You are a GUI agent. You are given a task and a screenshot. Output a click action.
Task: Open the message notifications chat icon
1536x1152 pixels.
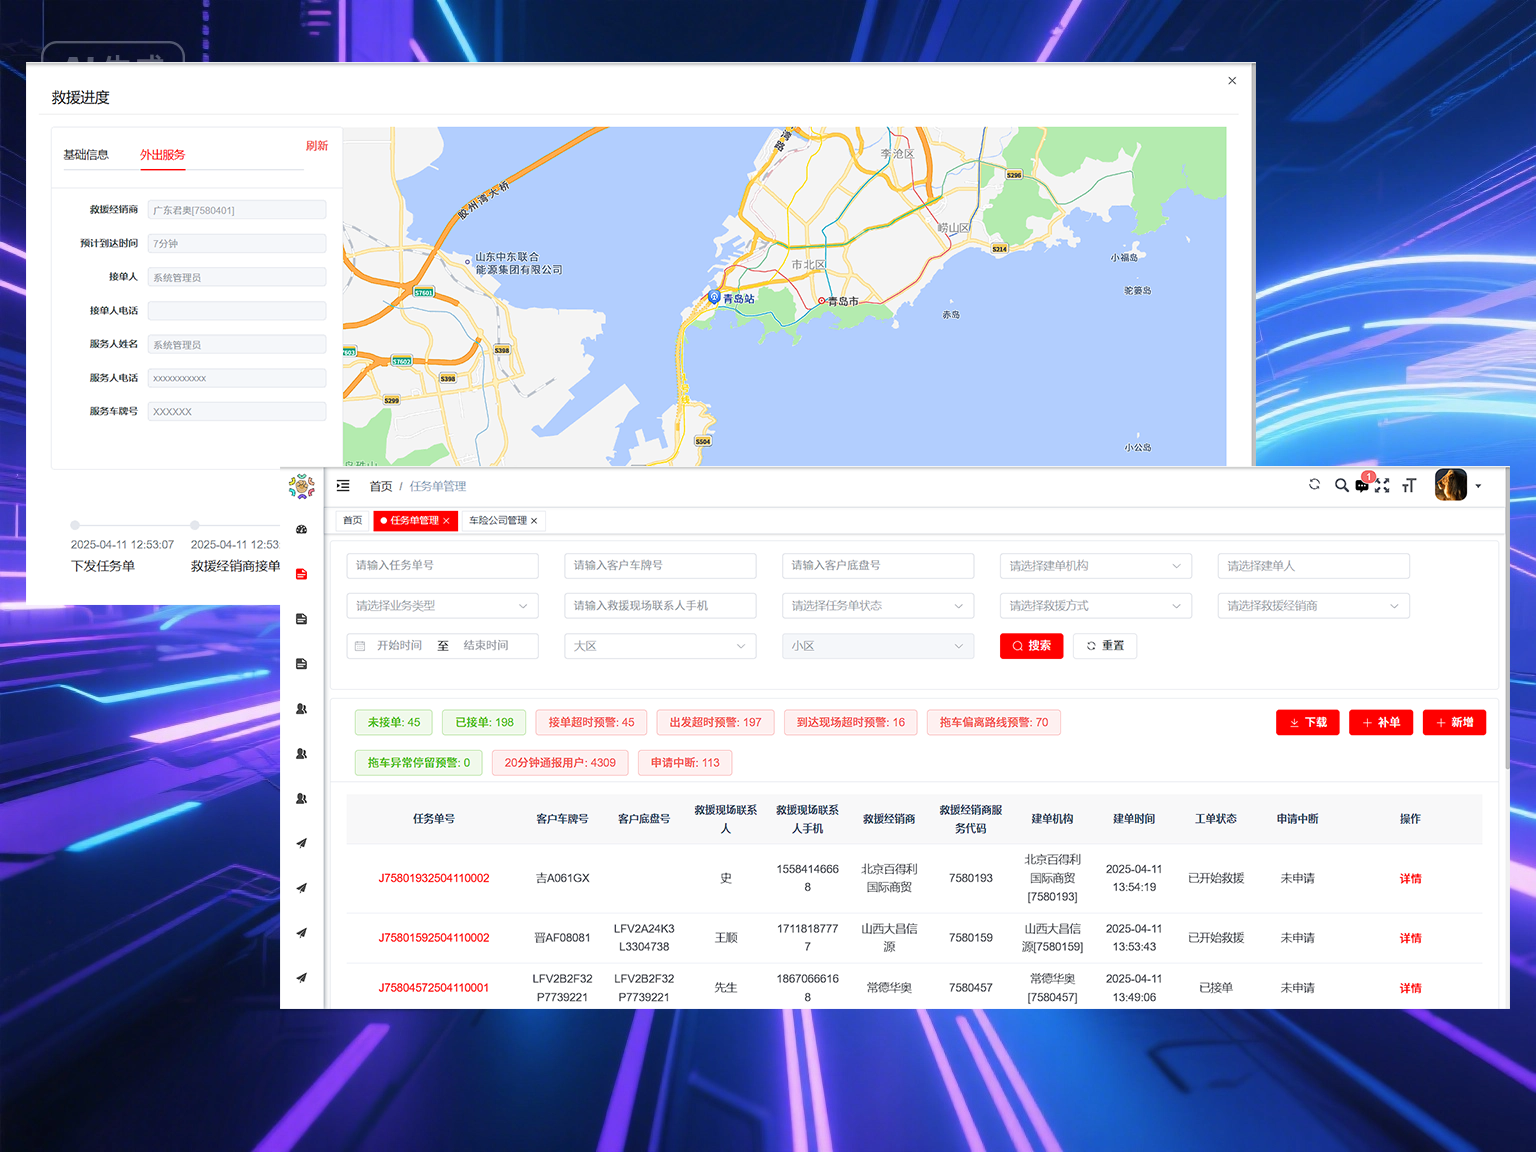[1362, 485]
